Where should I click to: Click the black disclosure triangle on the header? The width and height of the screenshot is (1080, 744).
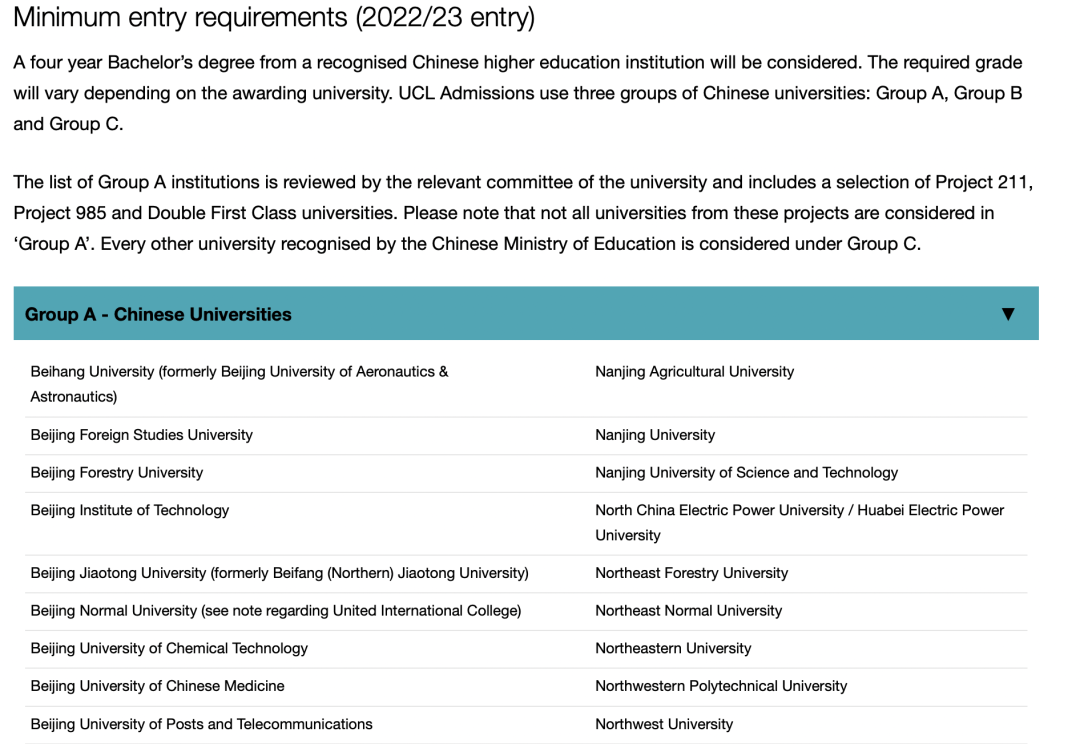click(x=1007, y=313)
